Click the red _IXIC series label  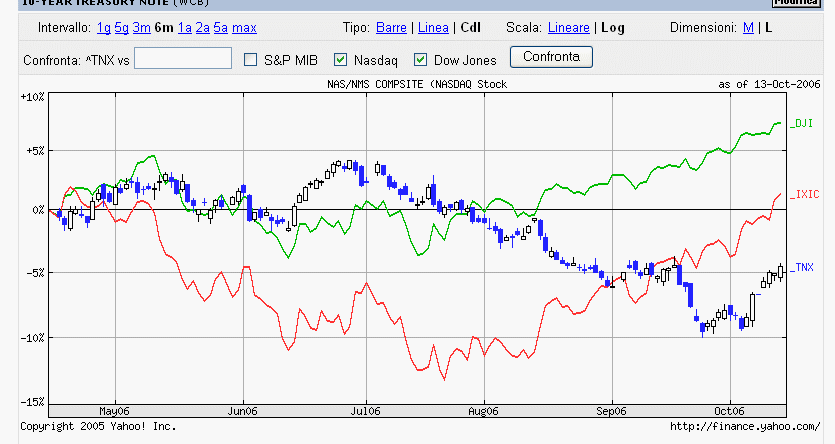804,195
